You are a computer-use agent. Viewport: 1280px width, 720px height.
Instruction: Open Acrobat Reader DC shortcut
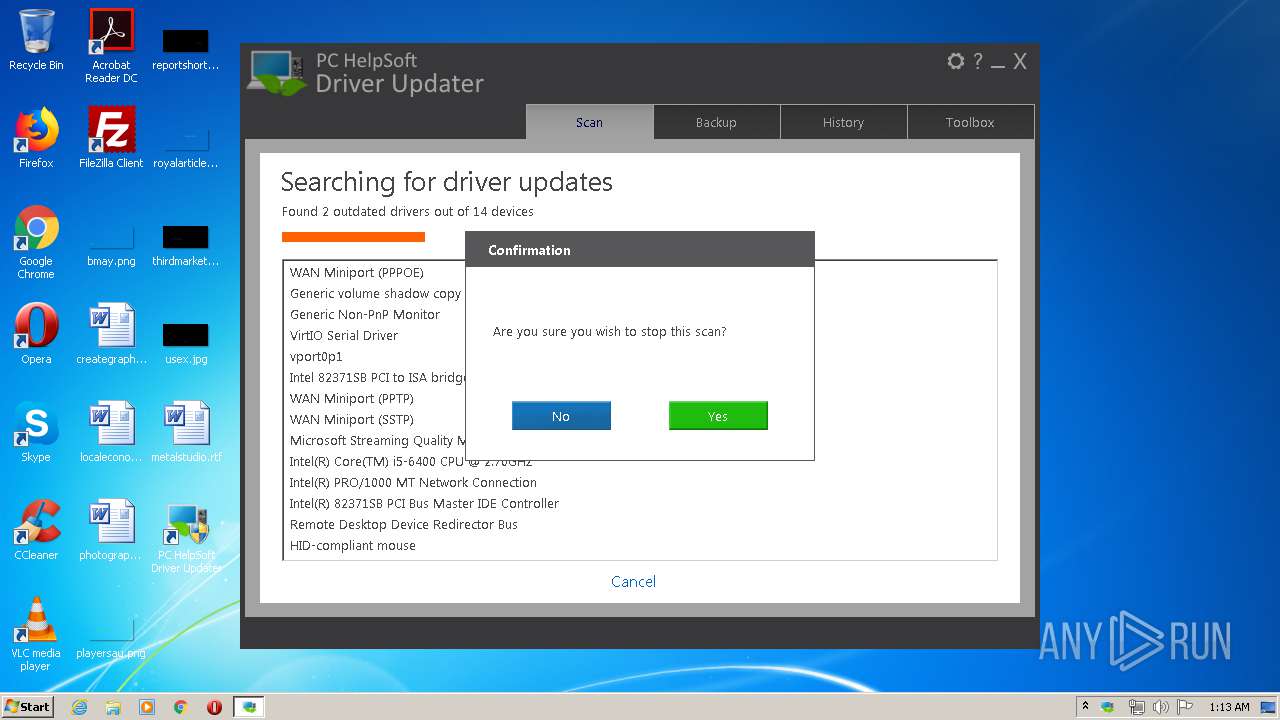(x=111, y=46)
